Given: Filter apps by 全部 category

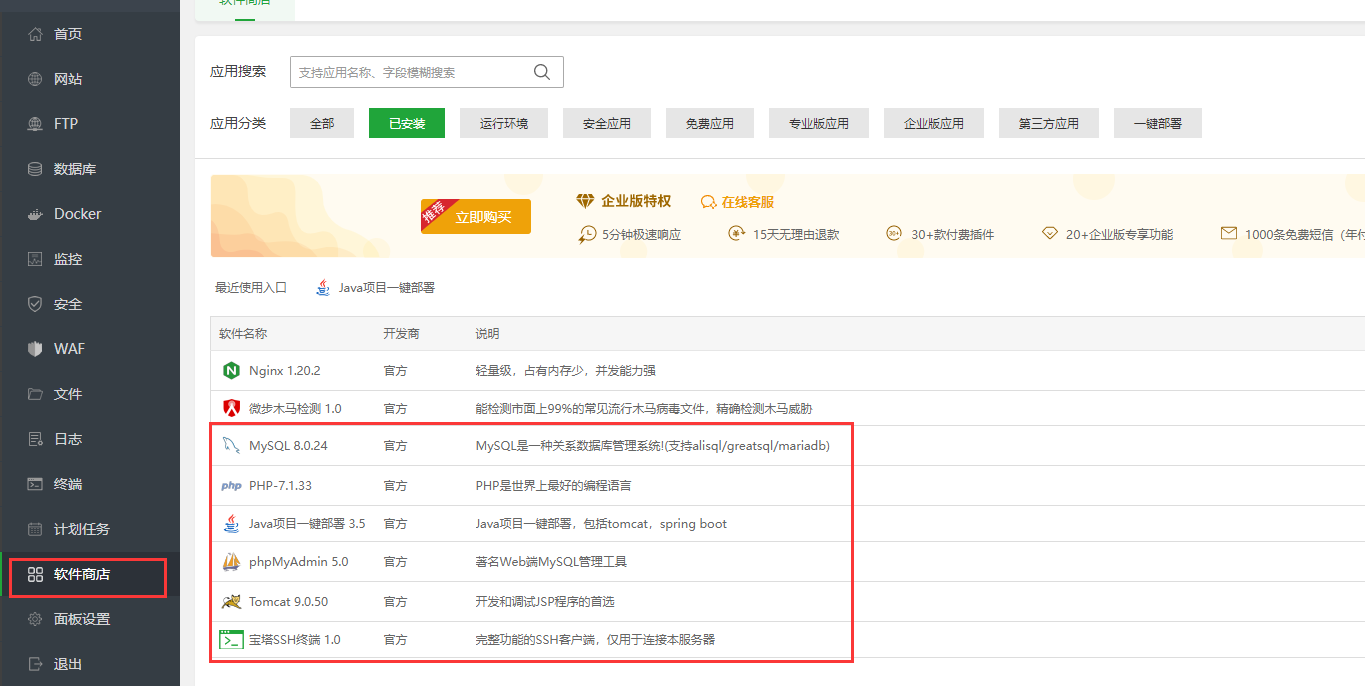Looking at the screenshot, I should [322, 123].
